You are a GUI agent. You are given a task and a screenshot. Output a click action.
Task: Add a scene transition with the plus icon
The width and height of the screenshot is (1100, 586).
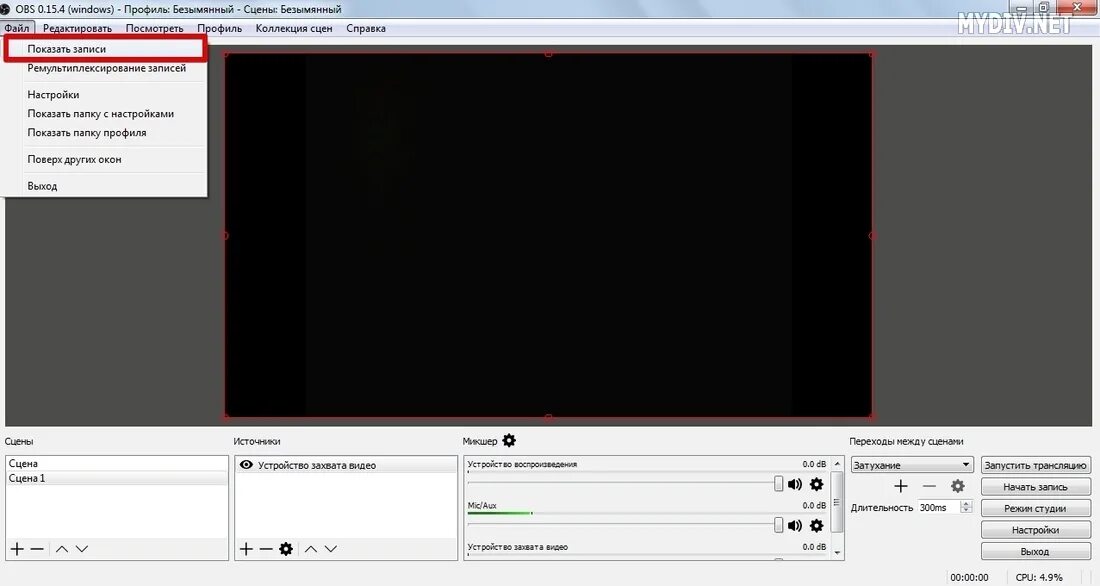tap(901, 486)
